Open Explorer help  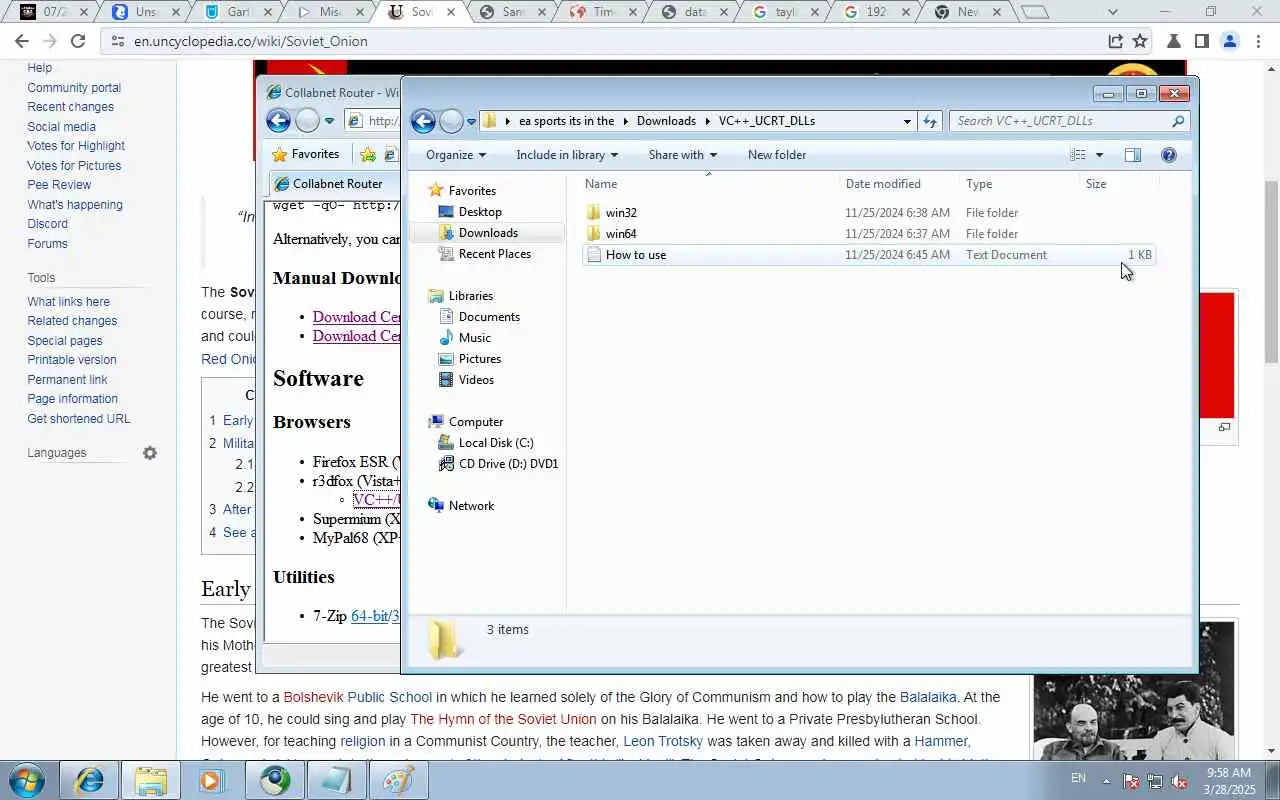point(1169,155)
